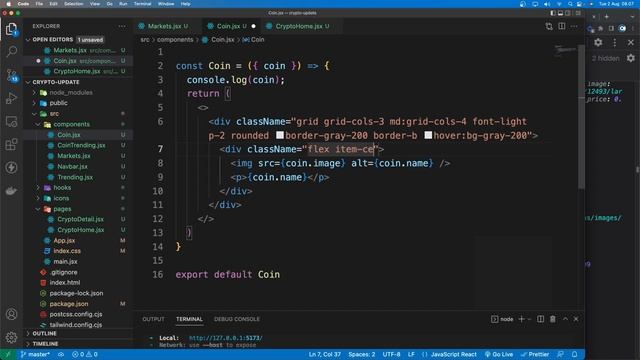Screen dimensions: 640x360
Task: Maximize the panel with the up chevron
Action: [x=565, y=319]
